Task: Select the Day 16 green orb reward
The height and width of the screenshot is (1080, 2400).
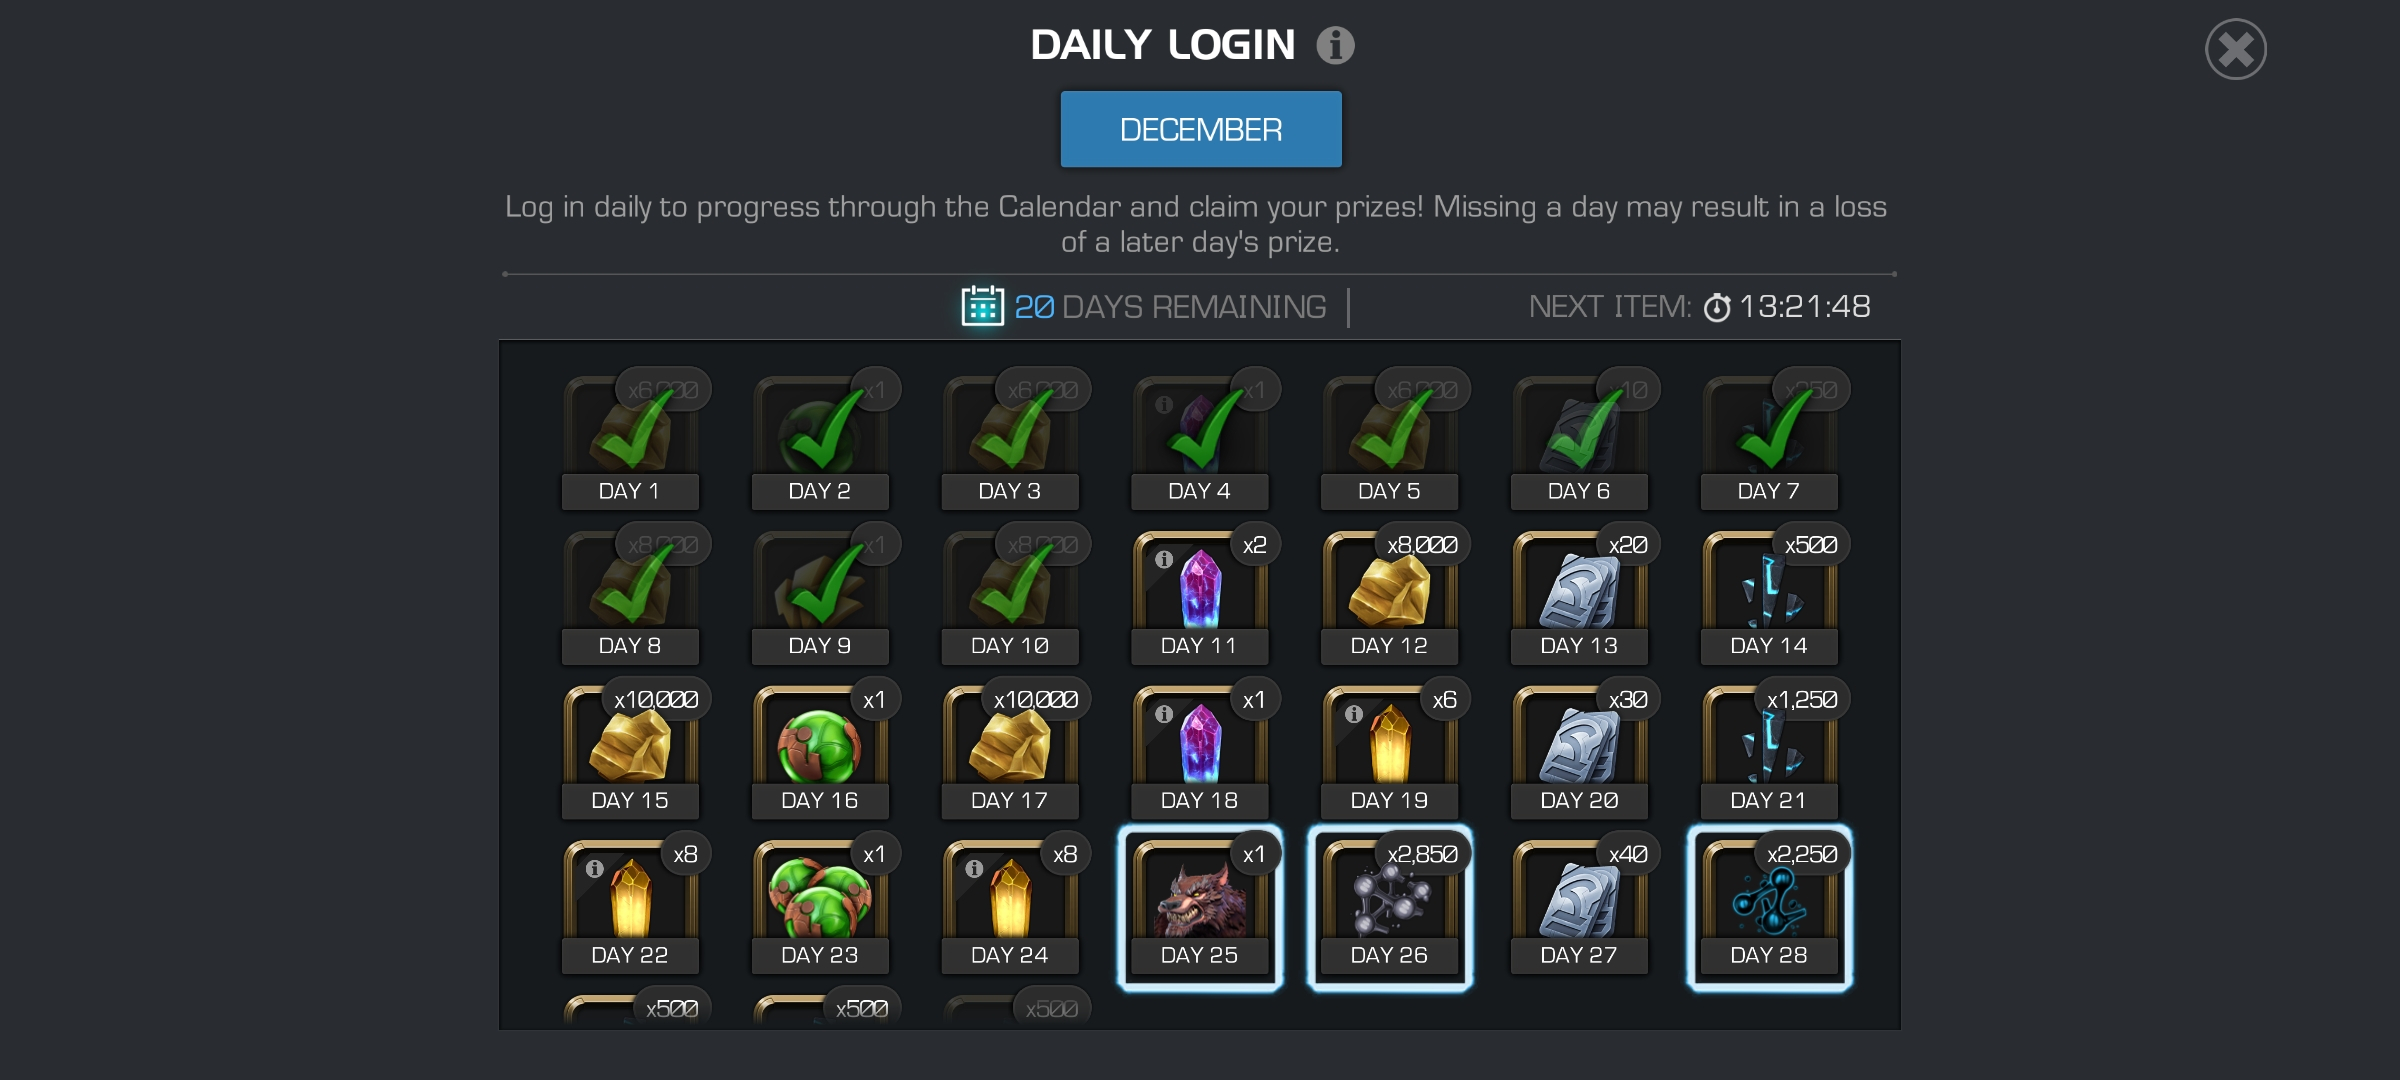Action: [820, 752]
